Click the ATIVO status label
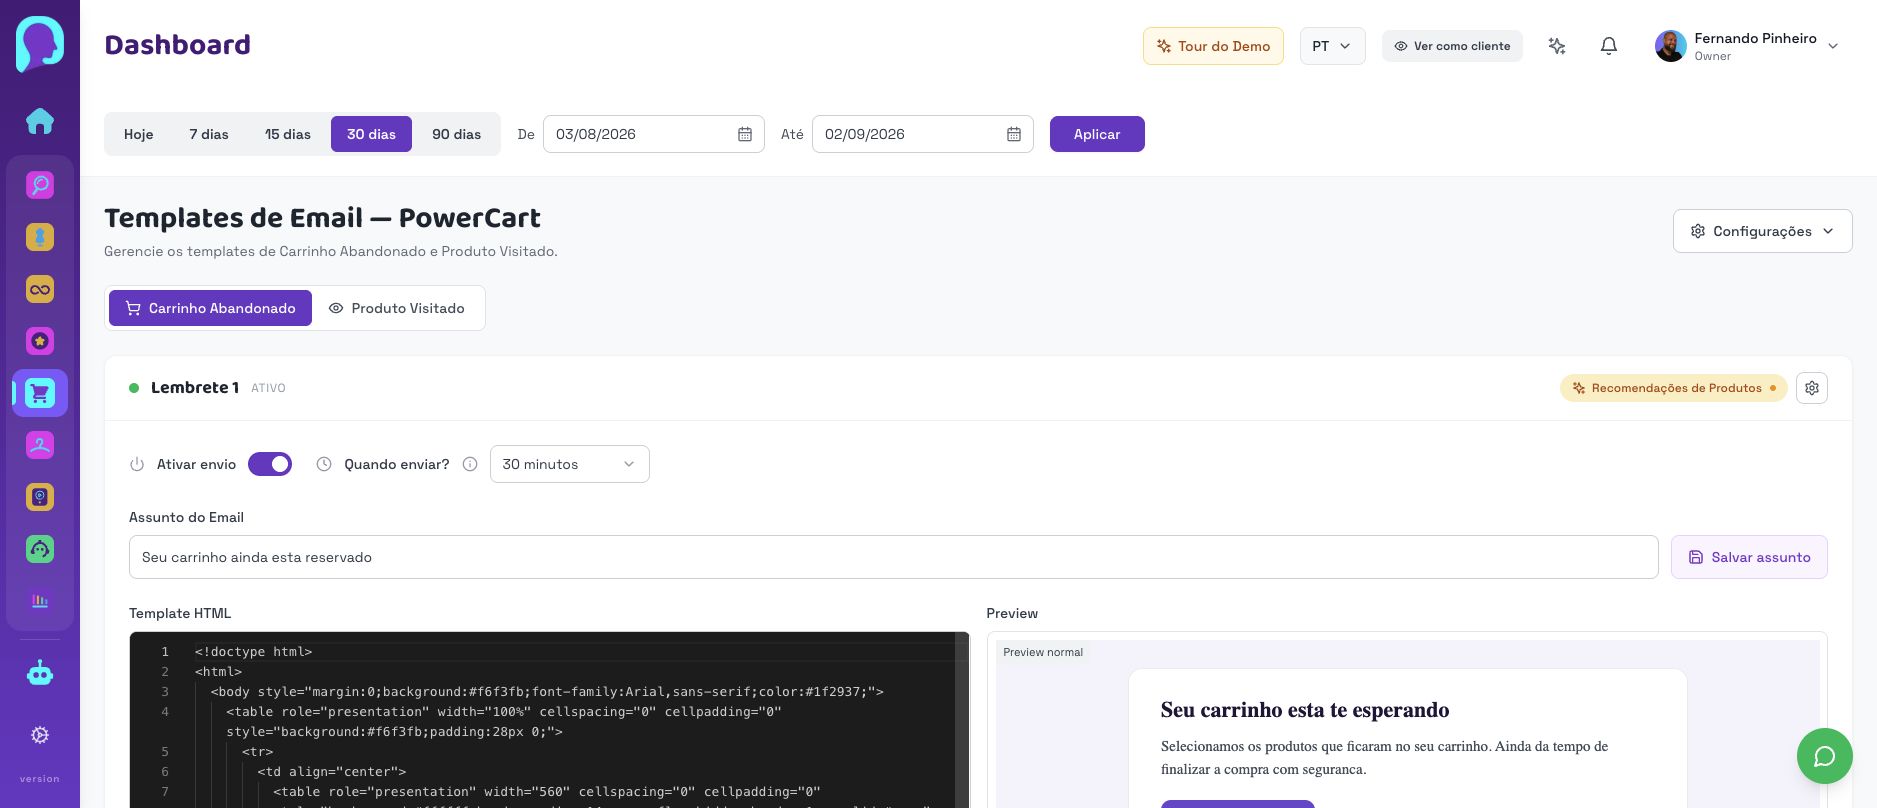The height and width of the screenshot is (808, 1877). [268, 388]
